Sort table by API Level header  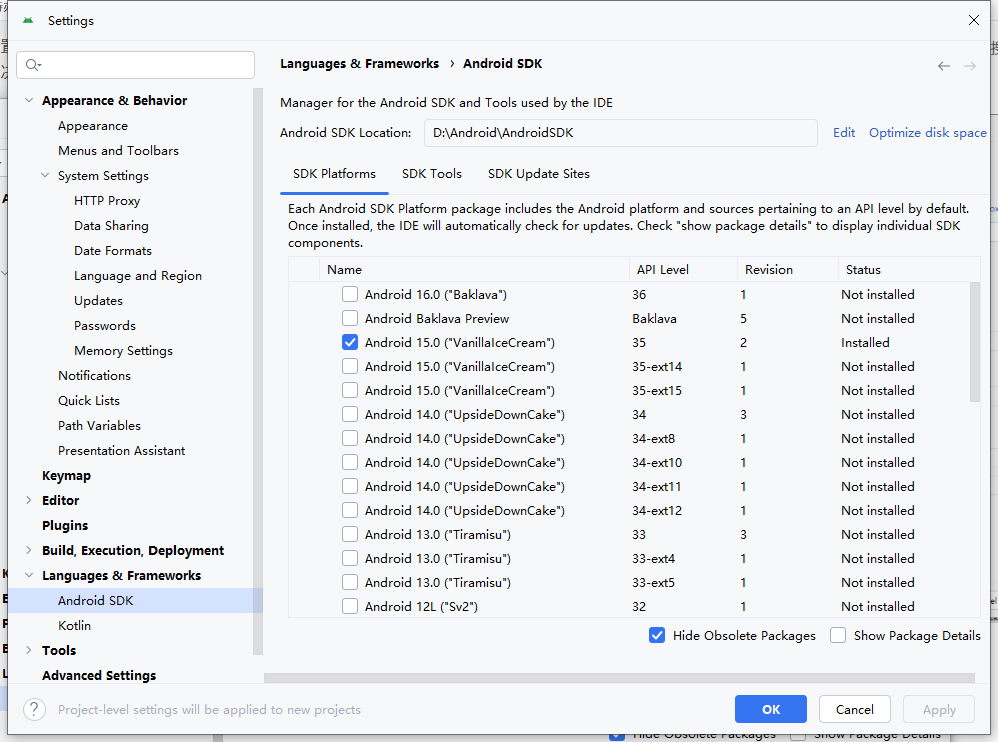coord(683,269)
